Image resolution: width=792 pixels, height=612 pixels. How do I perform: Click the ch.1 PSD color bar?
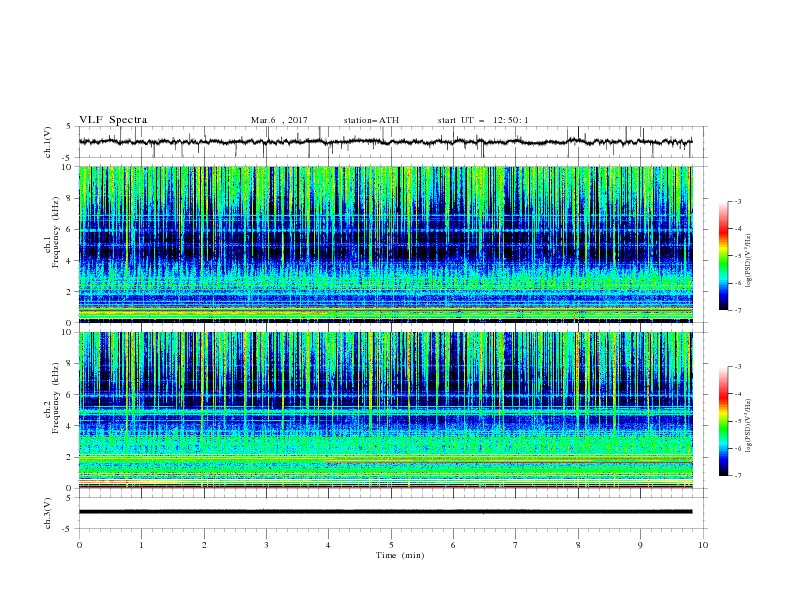723,256
